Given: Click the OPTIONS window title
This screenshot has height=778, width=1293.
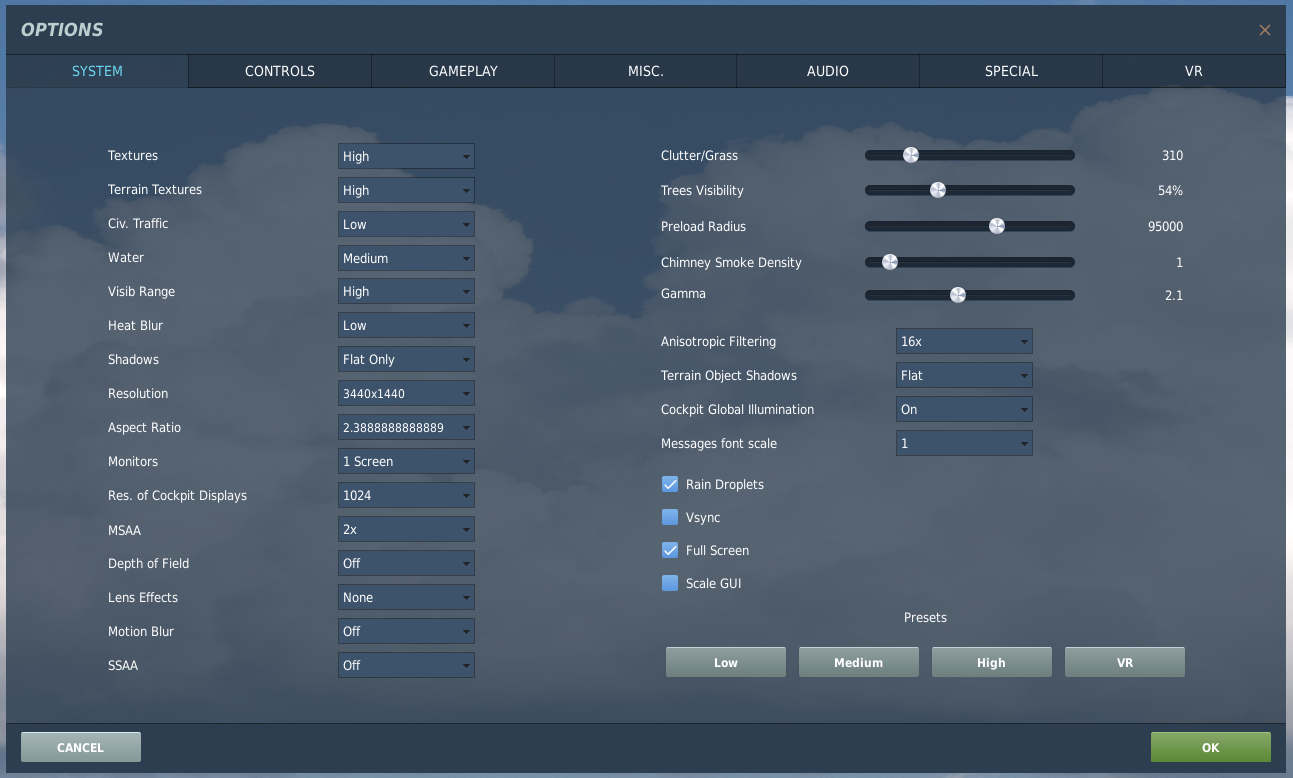Looking at the screenshot, I should click(x=62, y=30).
